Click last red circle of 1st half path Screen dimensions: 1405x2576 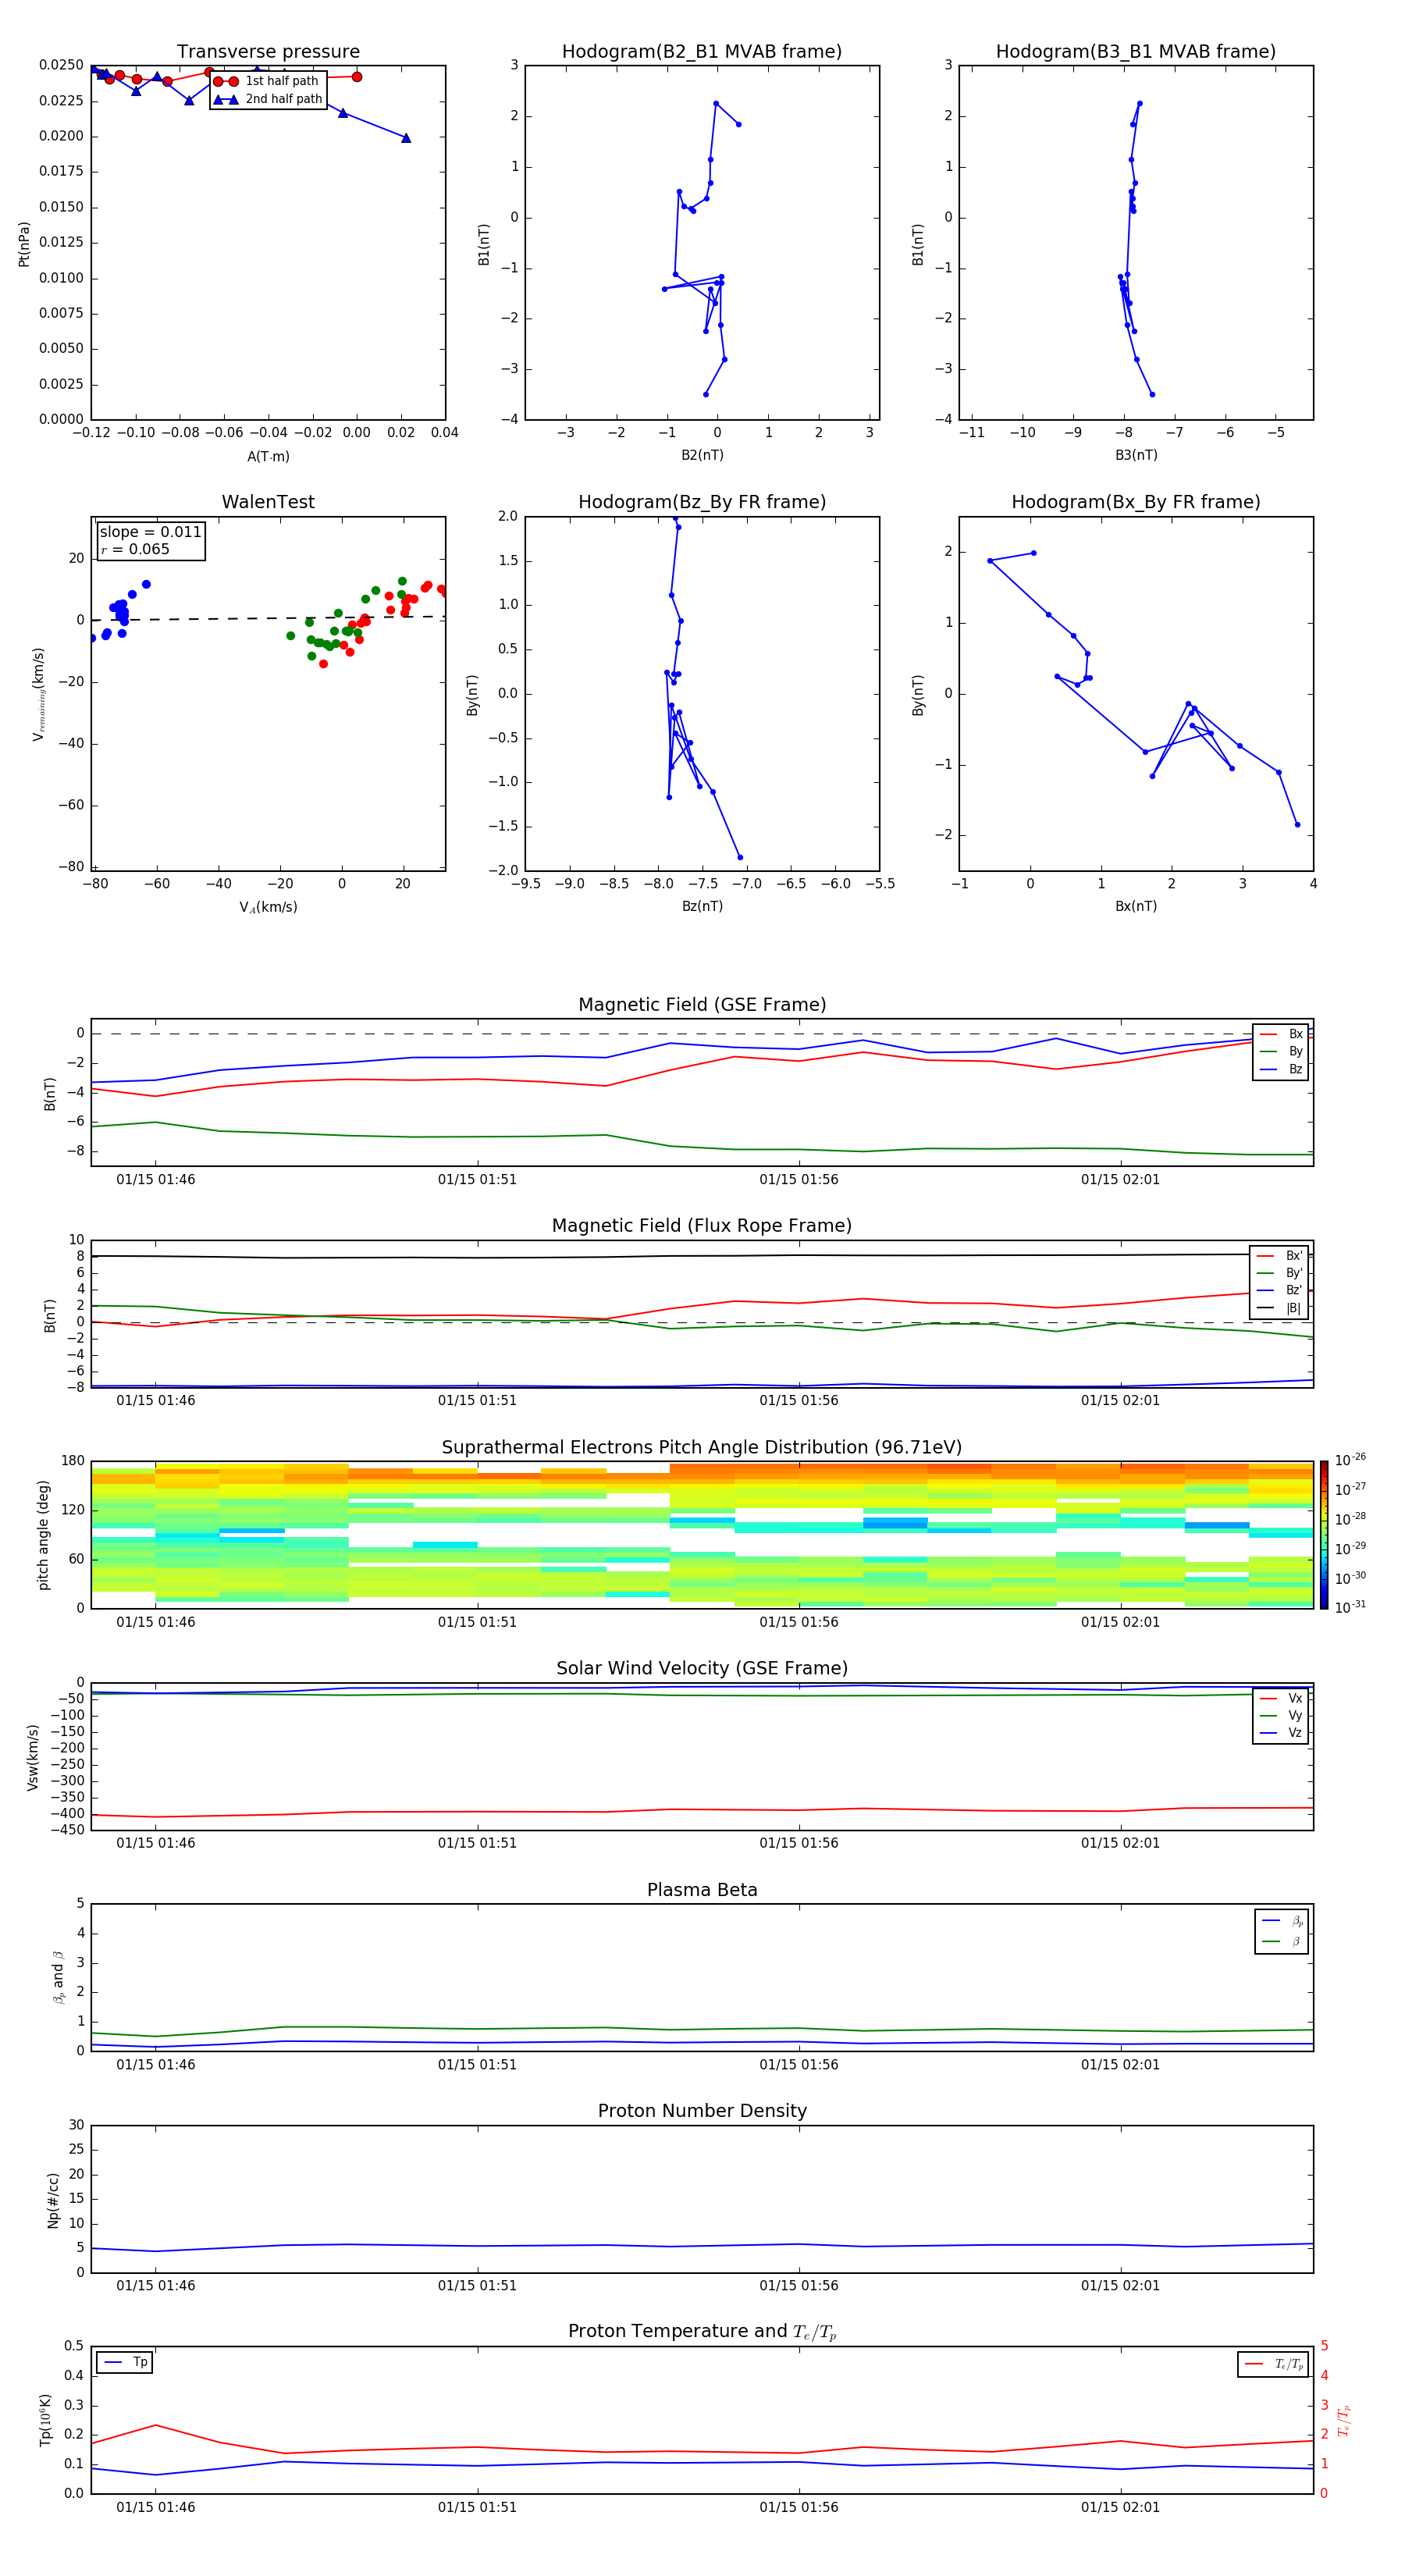(357, 77)
